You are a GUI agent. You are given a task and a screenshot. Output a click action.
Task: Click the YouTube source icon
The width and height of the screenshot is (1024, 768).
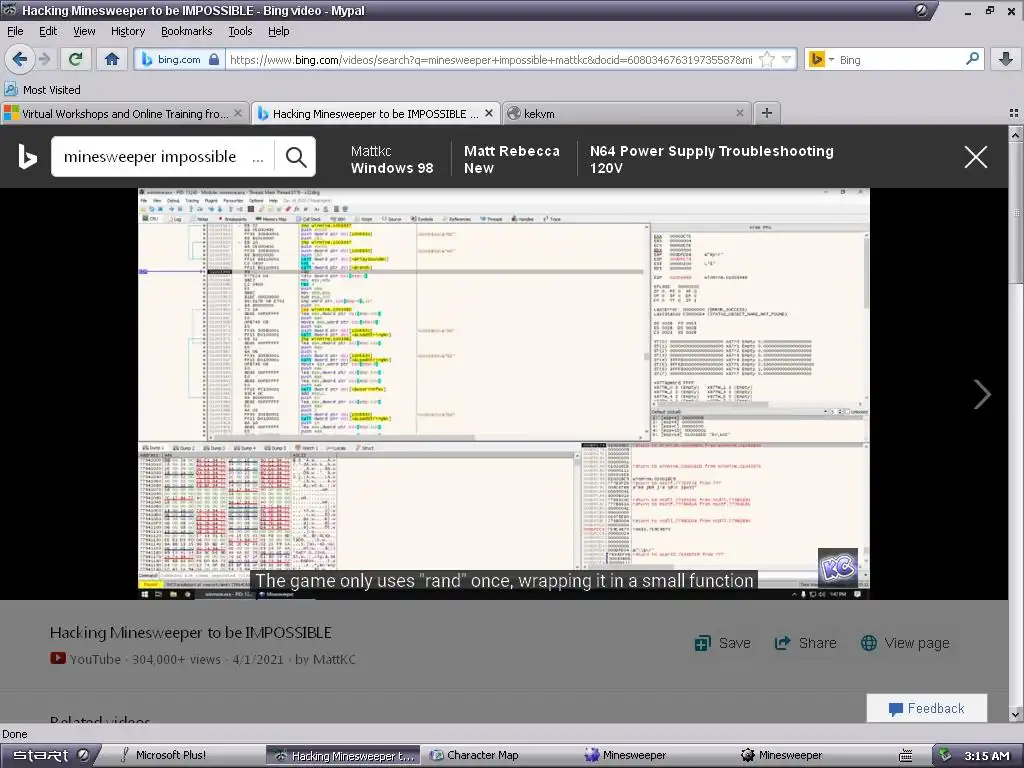pos(57,658)
